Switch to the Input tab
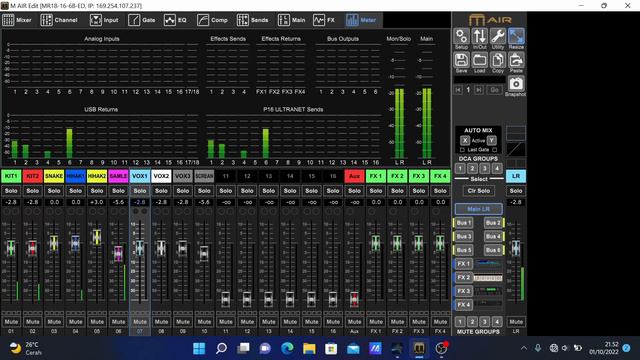This screenshot has height=360, width=640. coord(104,20)
